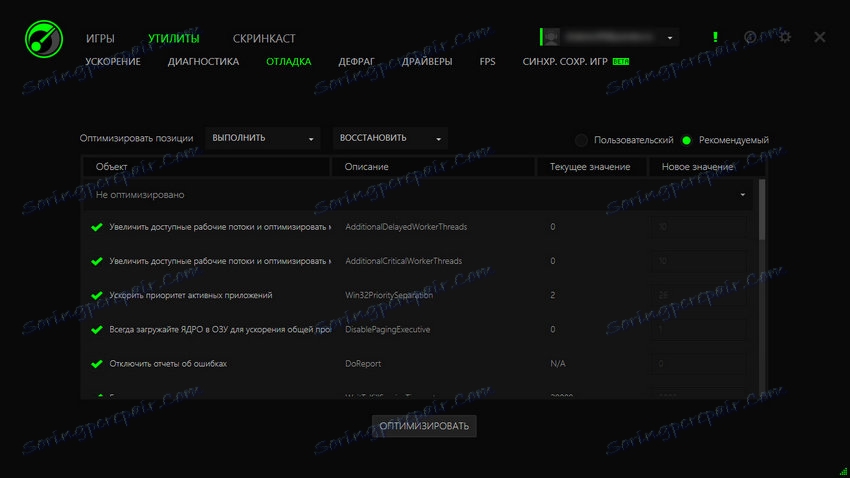850x478 pixels.
Task: Toggle checkmark for AdditionalCriticalWorkerThreads row
Action: (97, 261)
